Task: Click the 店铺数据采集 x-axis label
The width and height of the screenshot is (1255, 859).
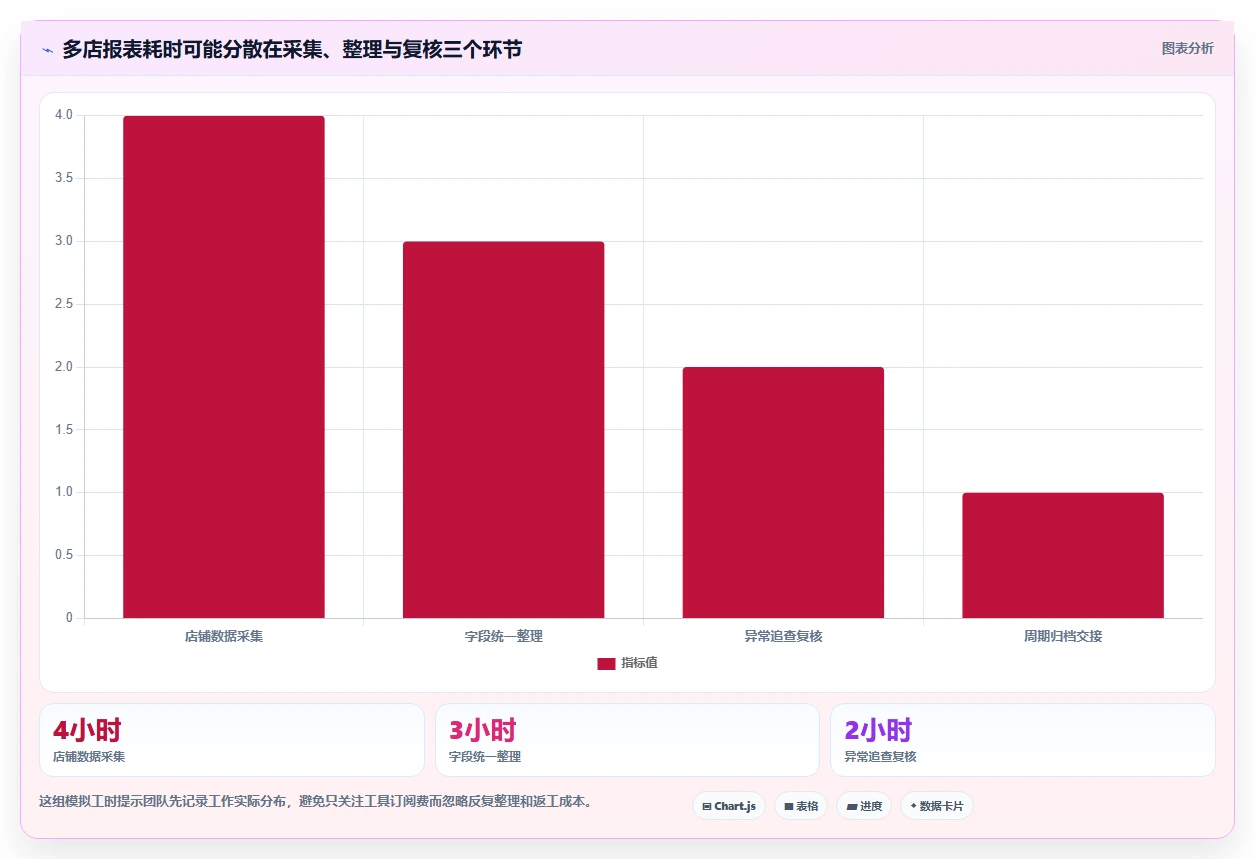Action: click(x=224, y=636)
